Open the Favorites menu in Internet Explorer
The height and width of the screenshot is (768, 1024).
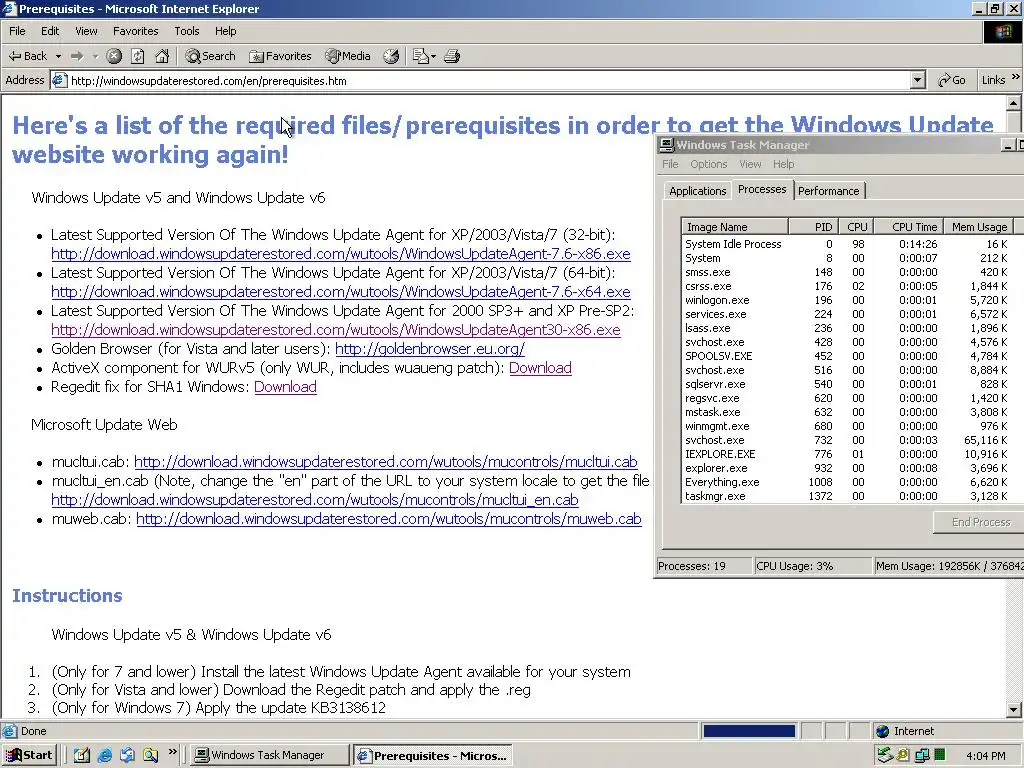pos(135,31)
